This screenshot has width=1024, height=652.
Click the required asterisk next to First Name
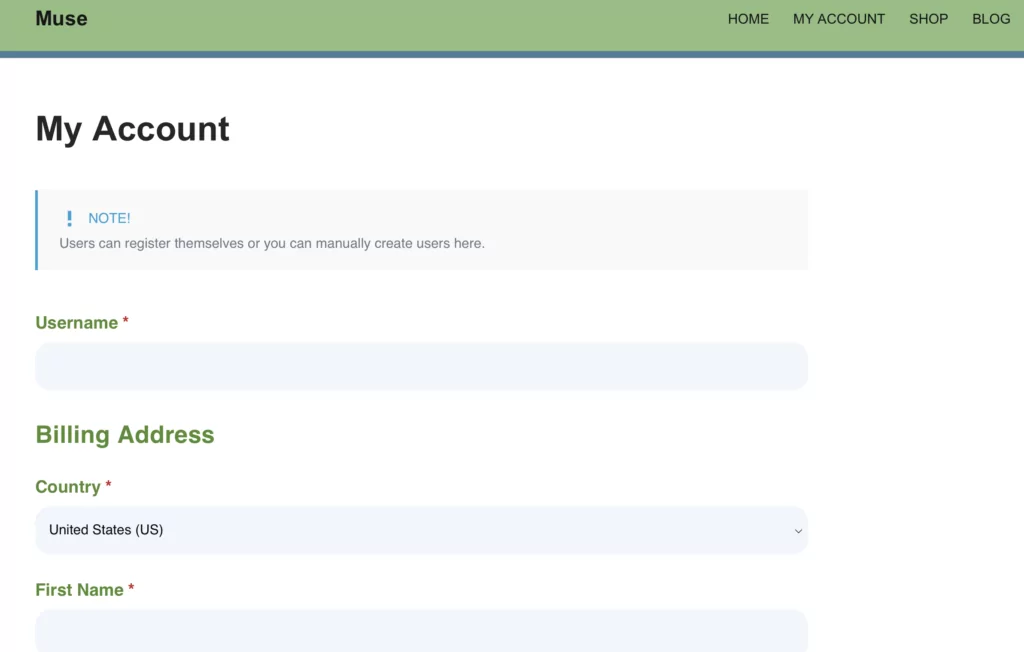coord(131,589)
